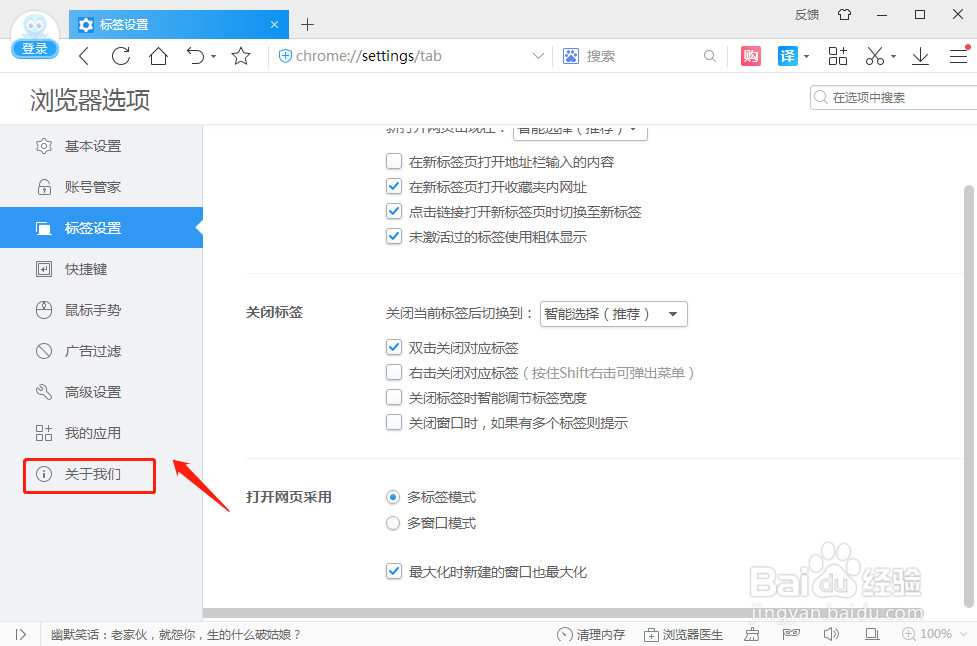Focus the 在选项中搜索 search box
Image resolution: width=977 pixels, height=646 pixels.
coord(894,97)
